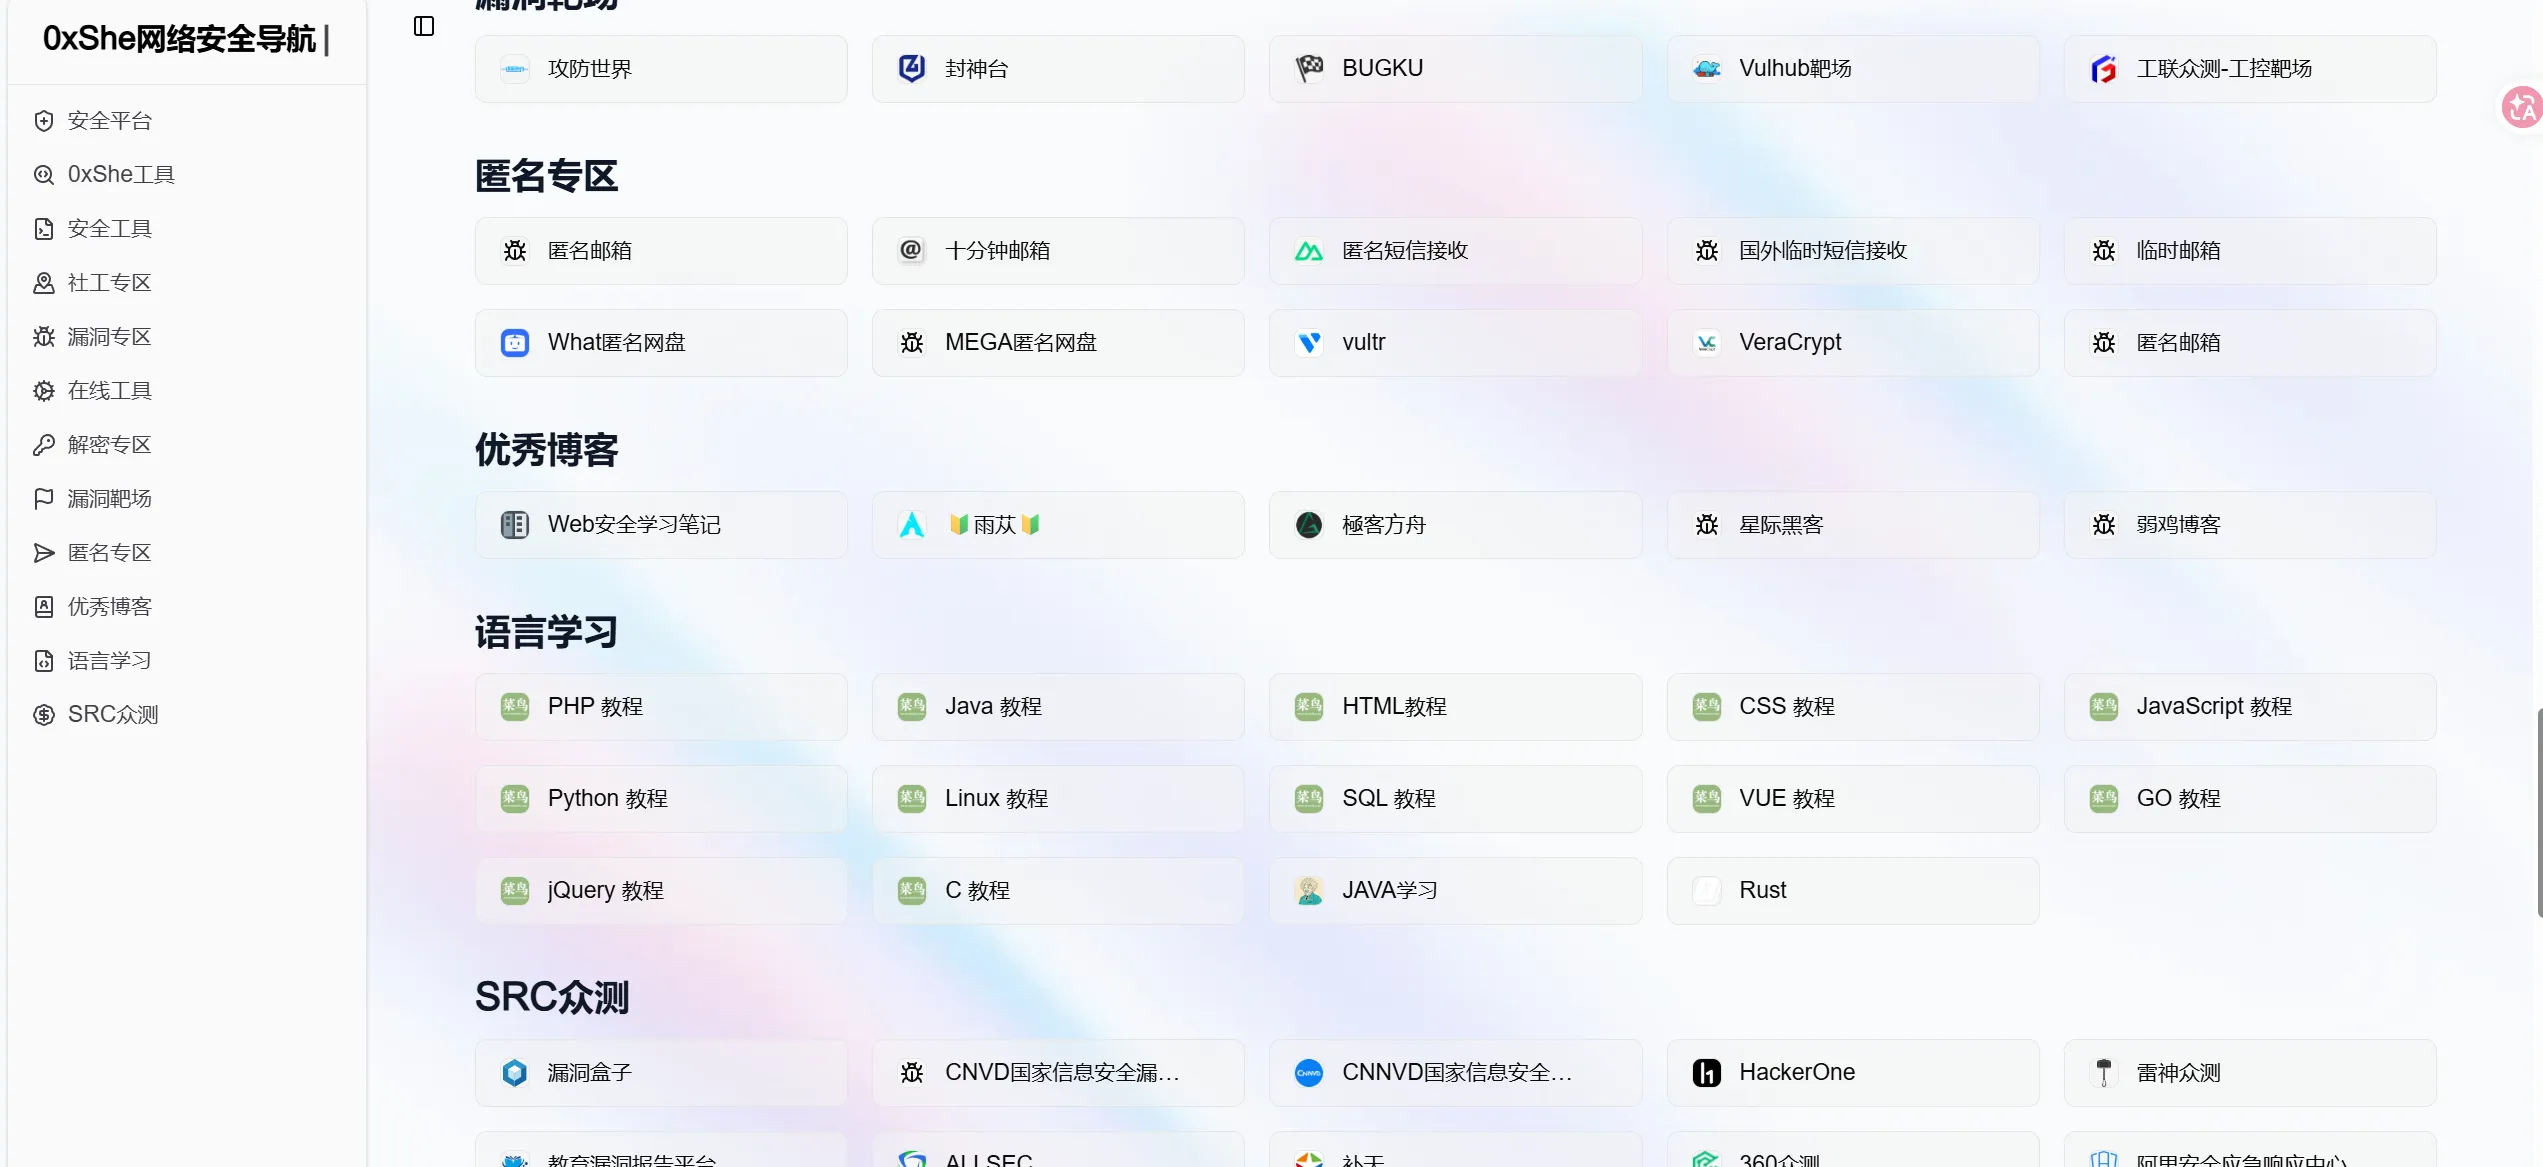Click the 匿名专区 paper-plane icon in sidebar
Viewport: 2543px width, 1167px height.
pos(44,553)
